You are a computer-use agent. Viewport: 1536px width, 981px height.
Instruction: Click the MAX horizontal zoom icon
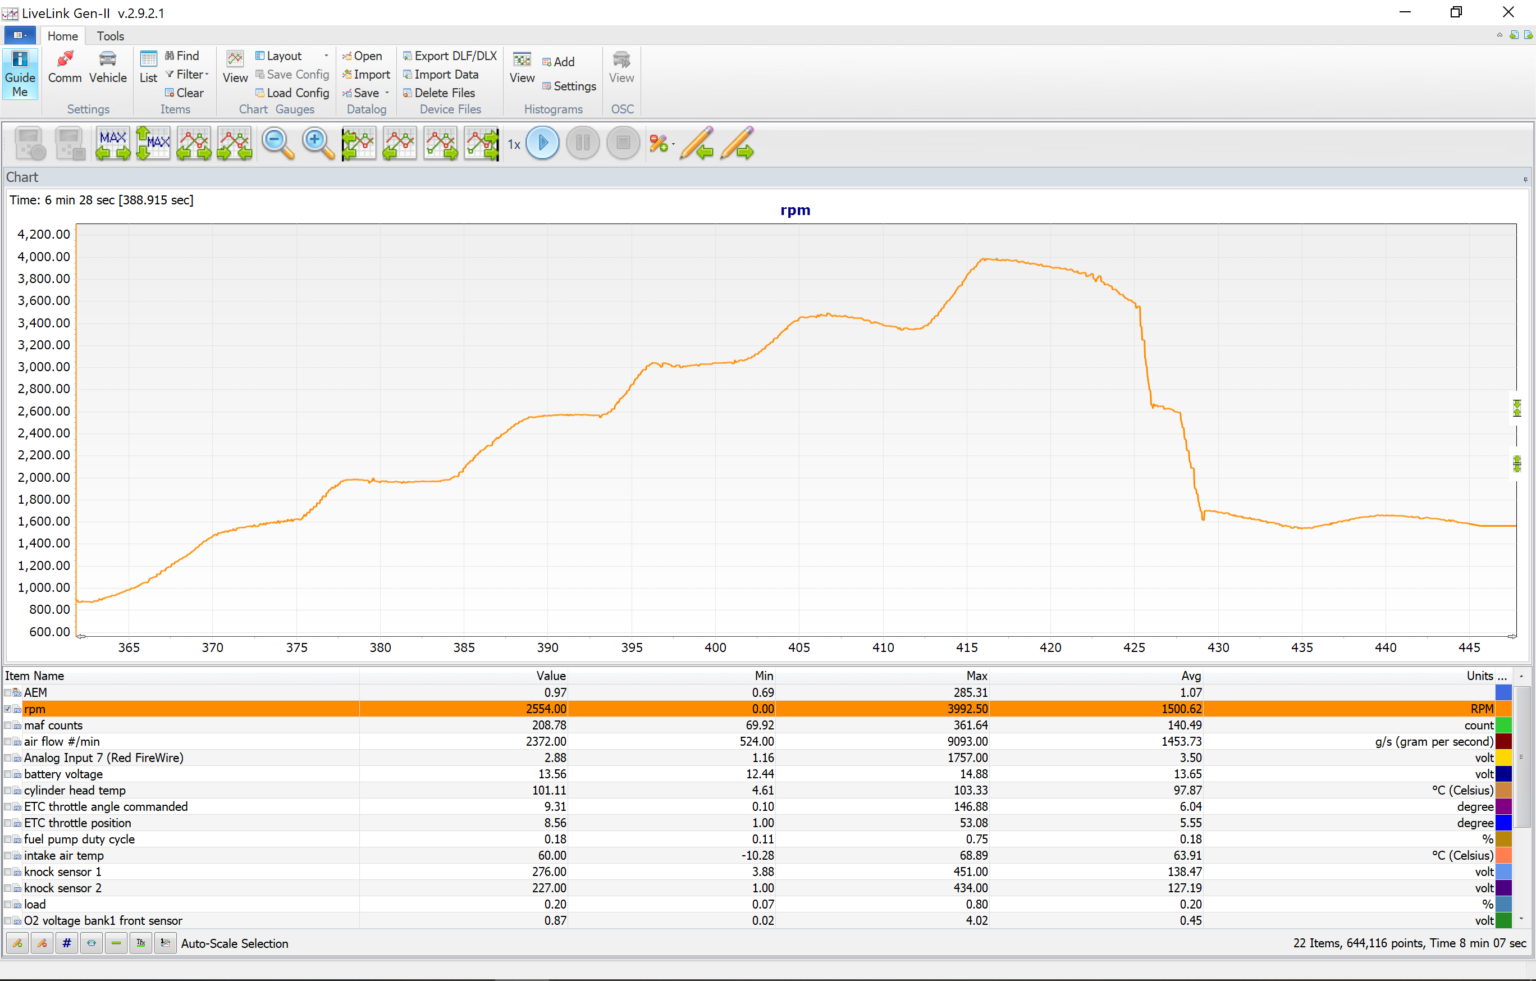pos(113,144)
